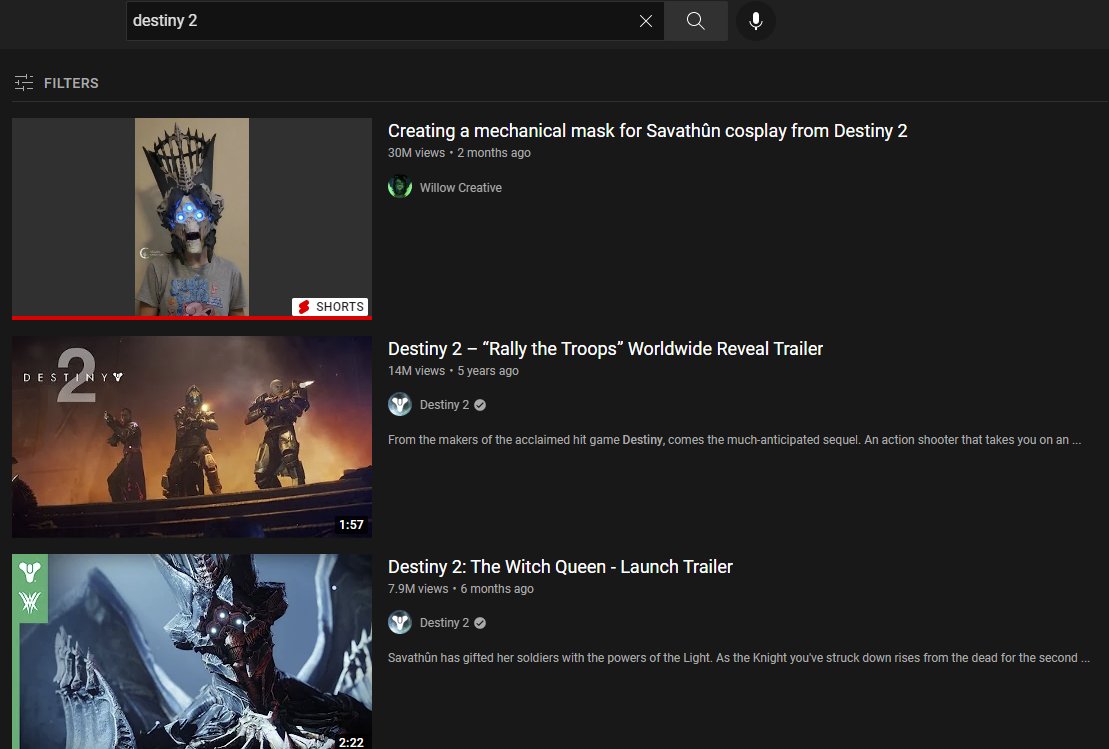Open the Rally the Troops trailer thumbnail
The width and height of the screenshot is (1109, 749).
(192, 436)
